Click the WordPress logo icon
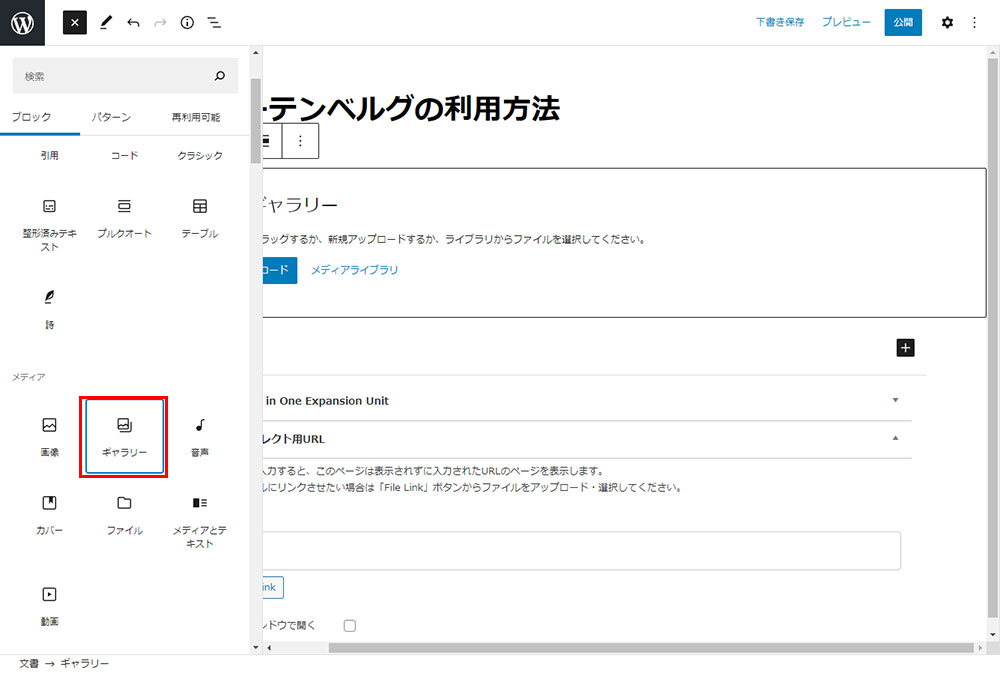 tap(22, 22)
